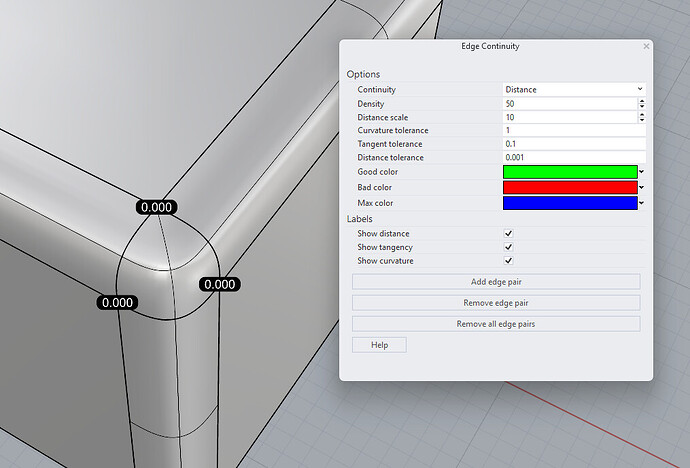This screenshot has width=690, height=468.
Task: Click the top 0.000 distance label in viewport
Action: click(157, 207)
